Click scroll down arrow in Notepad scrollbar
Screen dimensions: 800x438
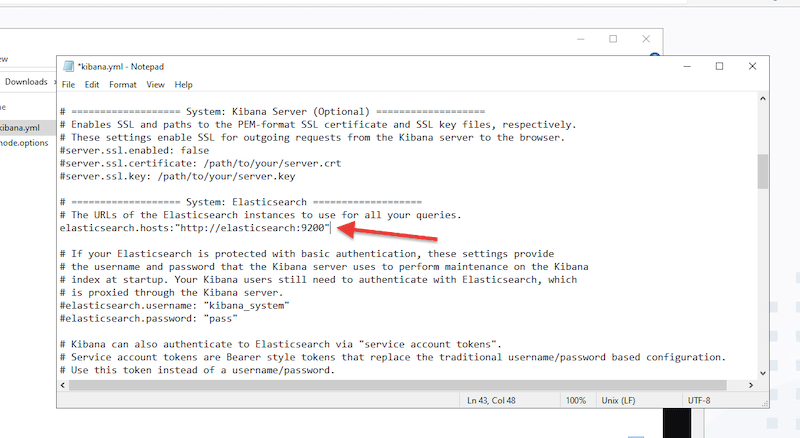(x=763, y=372)
